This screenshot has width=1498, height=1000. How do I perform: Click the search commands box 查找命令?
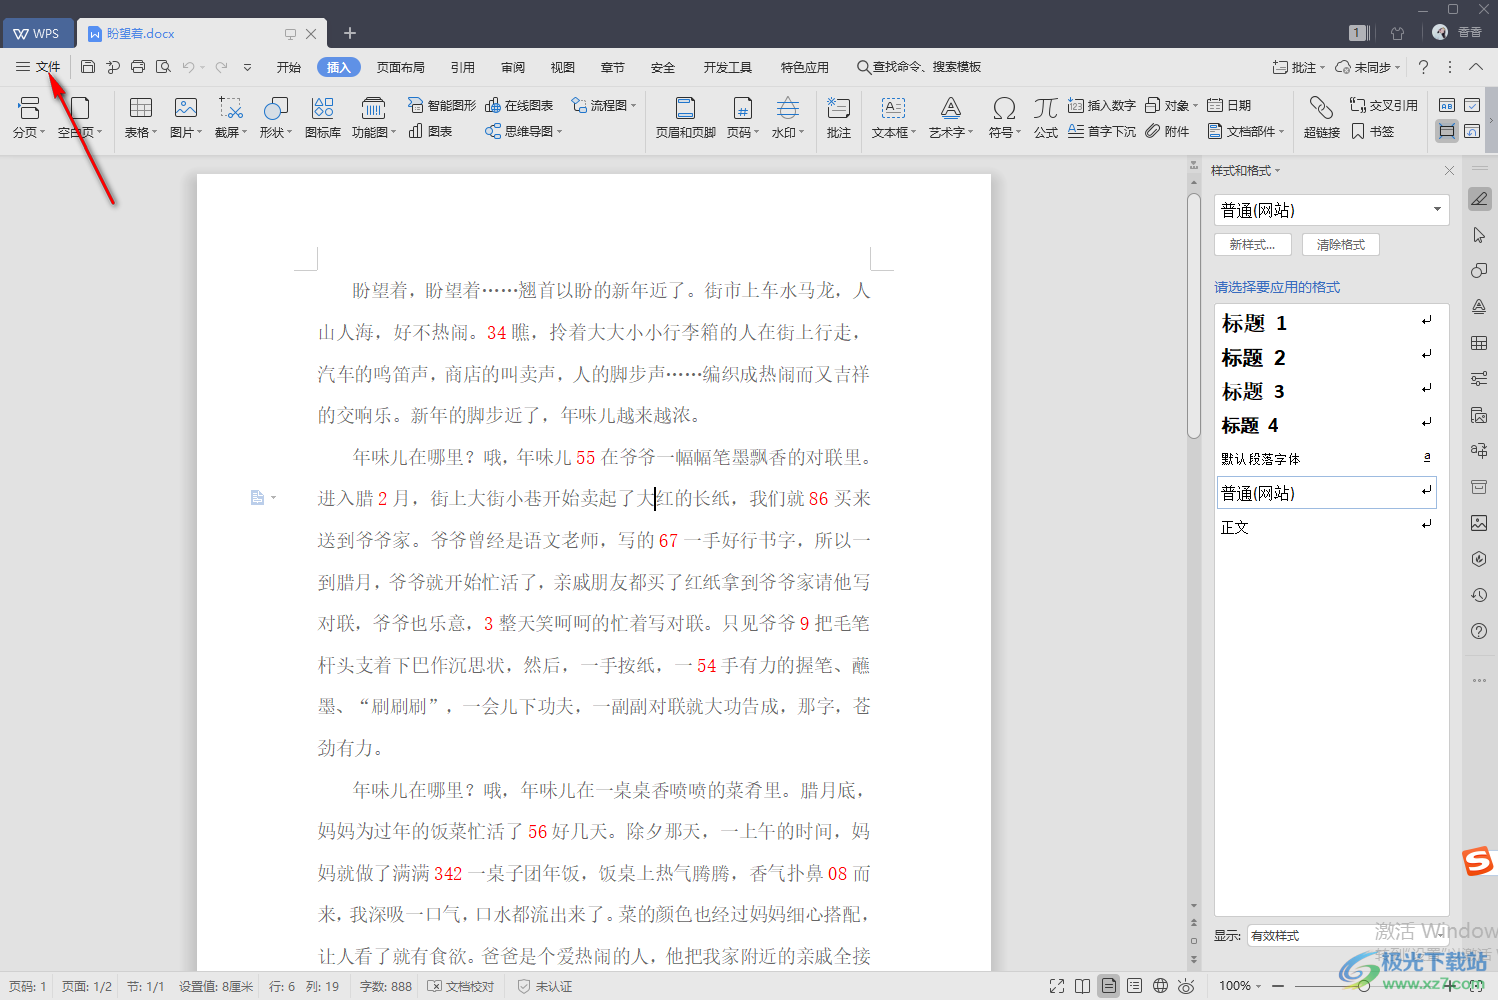(919, 67)
